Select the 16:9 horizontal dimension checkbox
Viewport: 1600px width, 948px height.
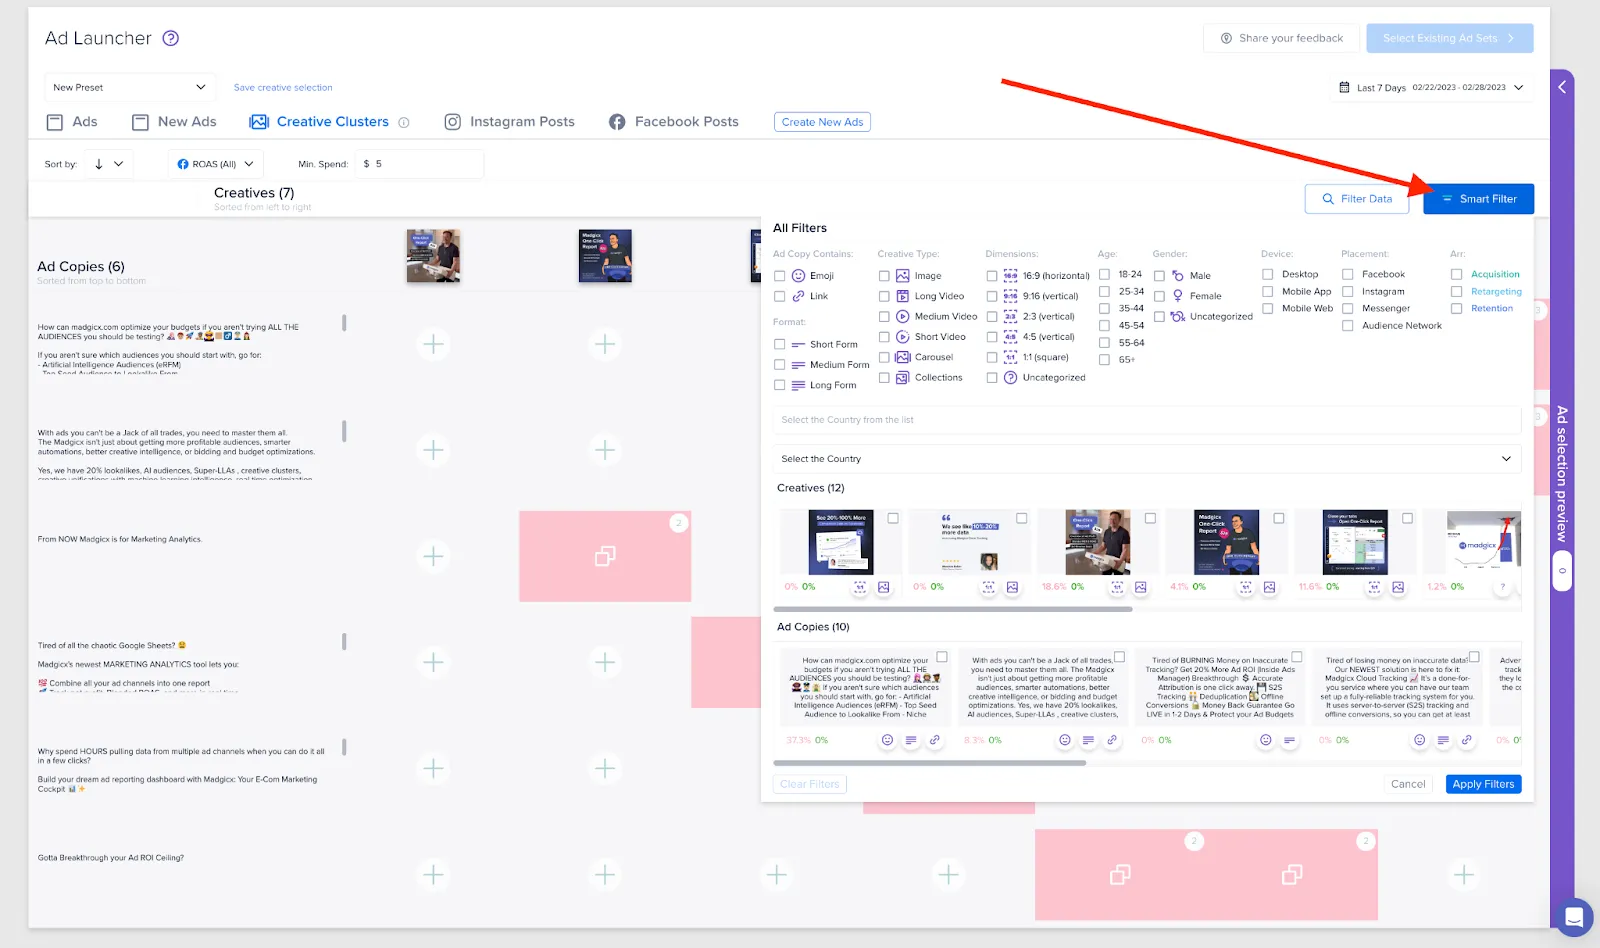pyautogui.click(x=992, y=276)
